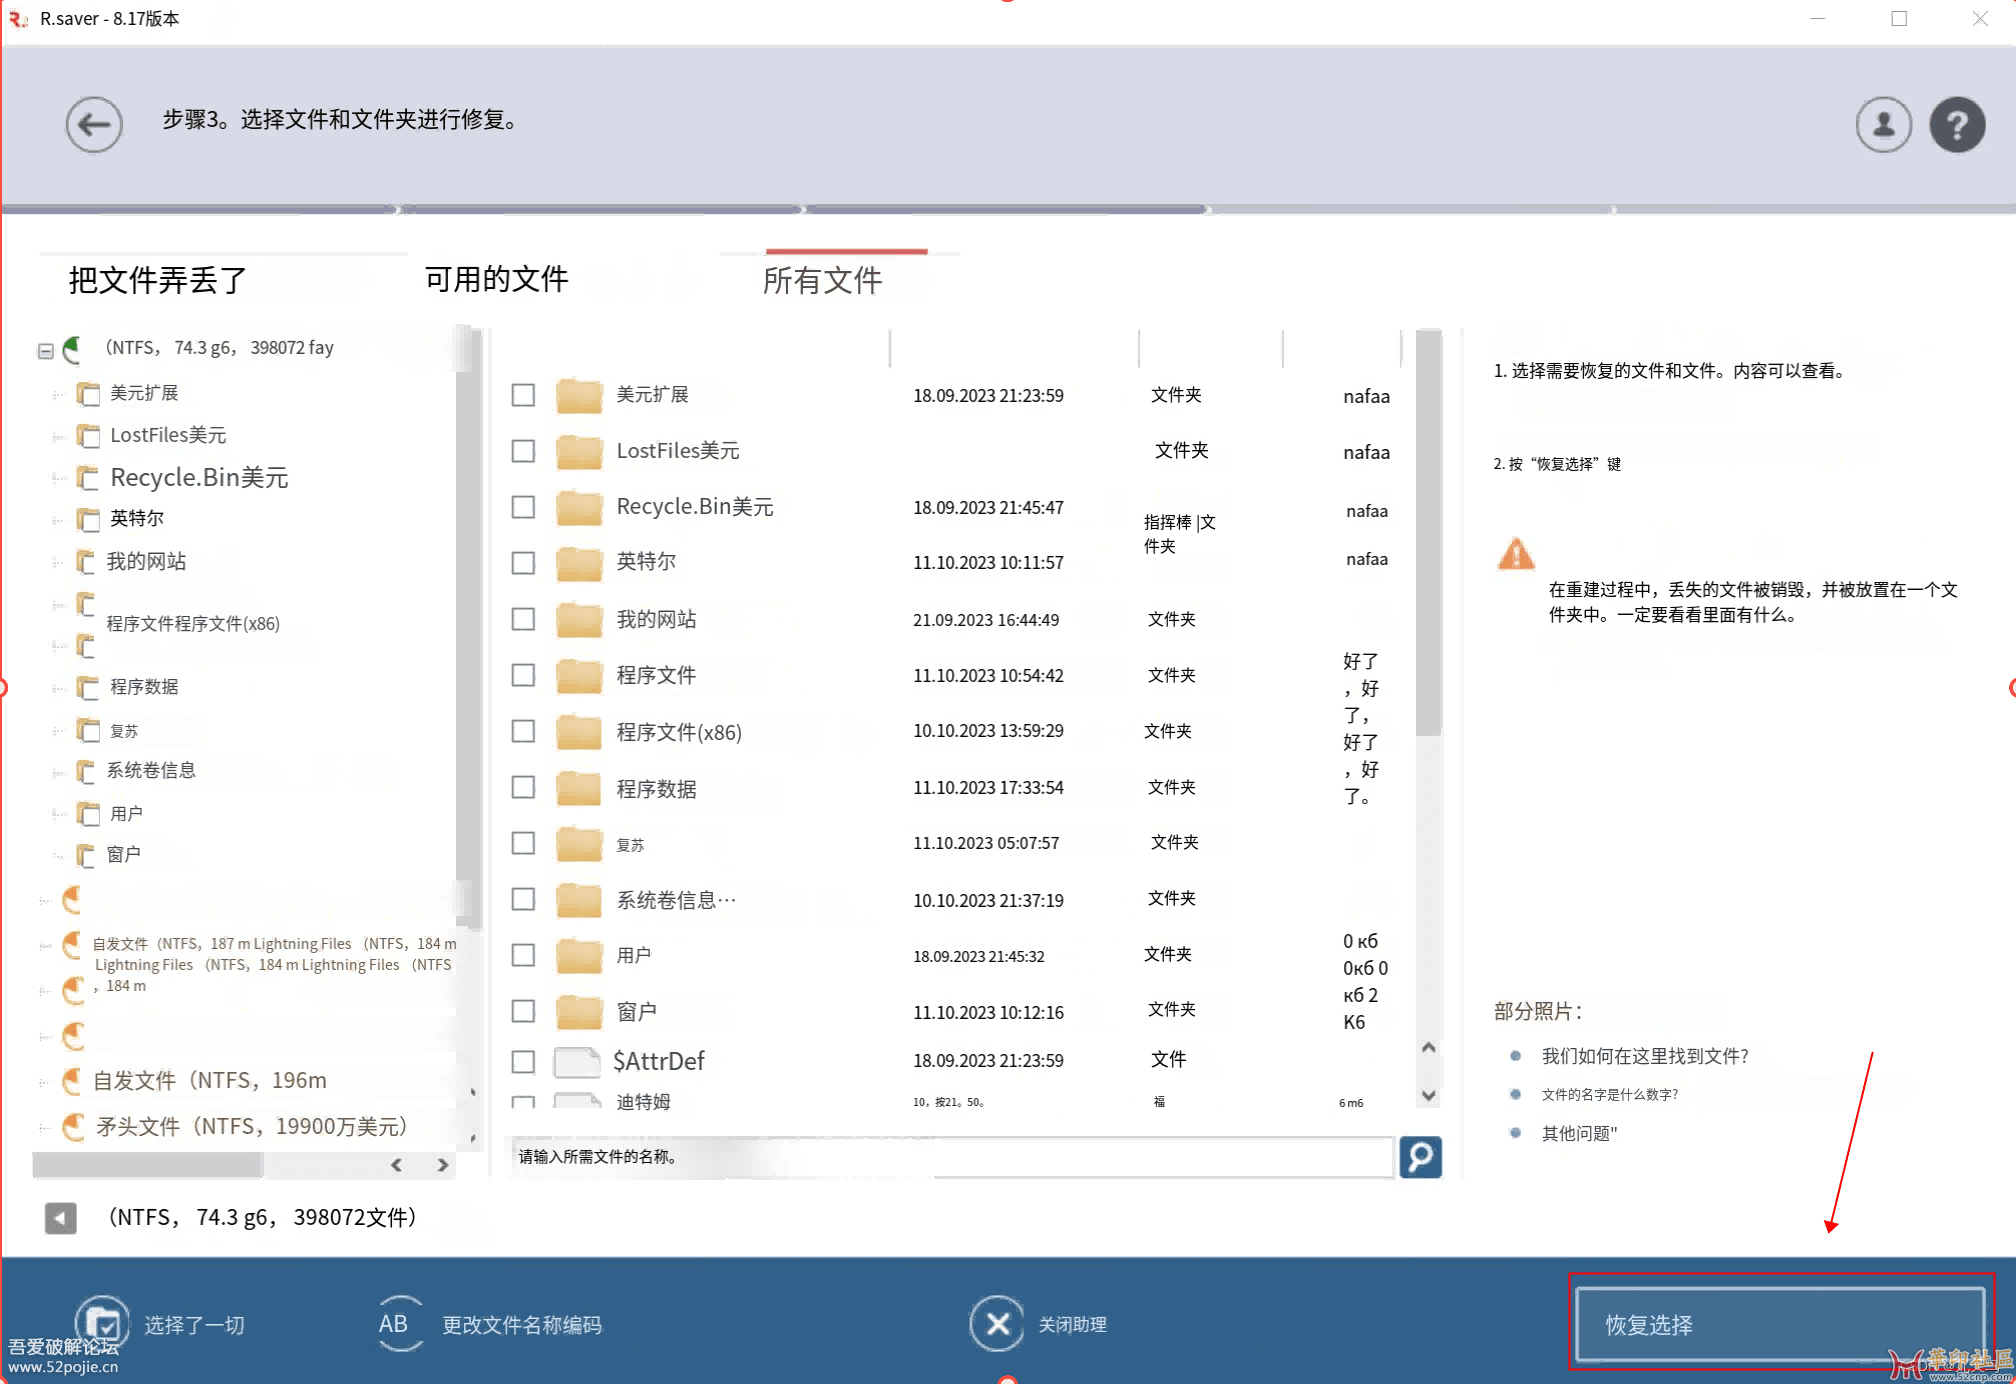Open the user account icon
This screenshot has height=1384, width=2016.
[x=1883, y=125]
